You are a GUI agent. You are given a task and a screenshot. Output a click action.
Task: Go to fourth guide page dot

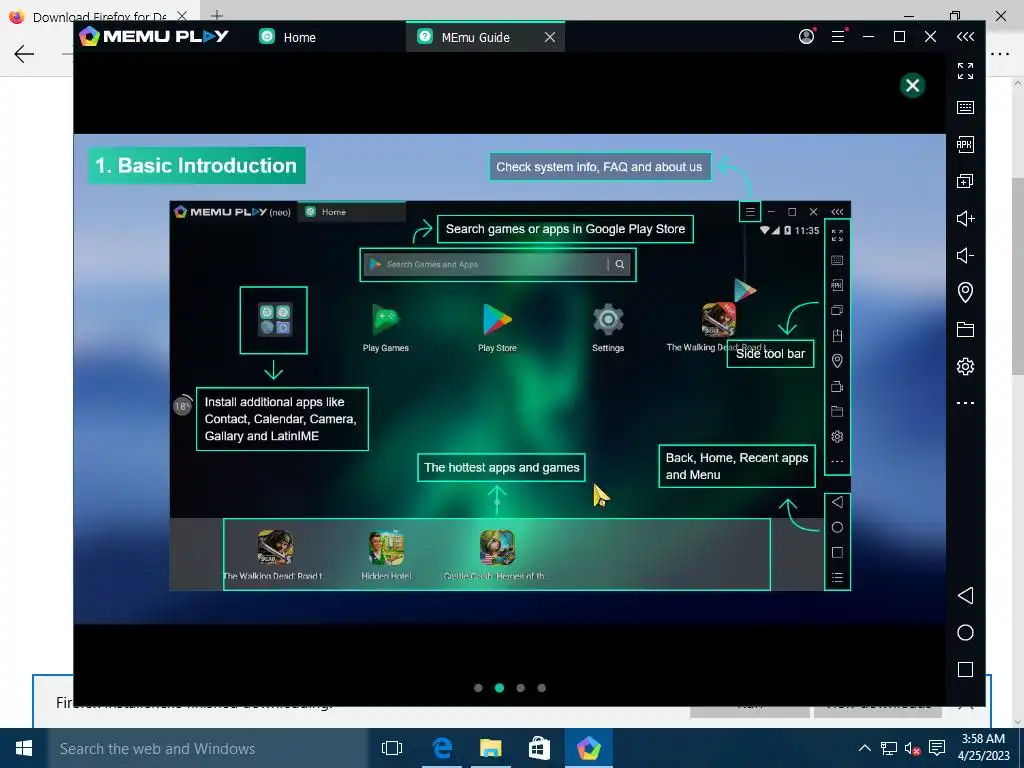[x=541, y=688]
